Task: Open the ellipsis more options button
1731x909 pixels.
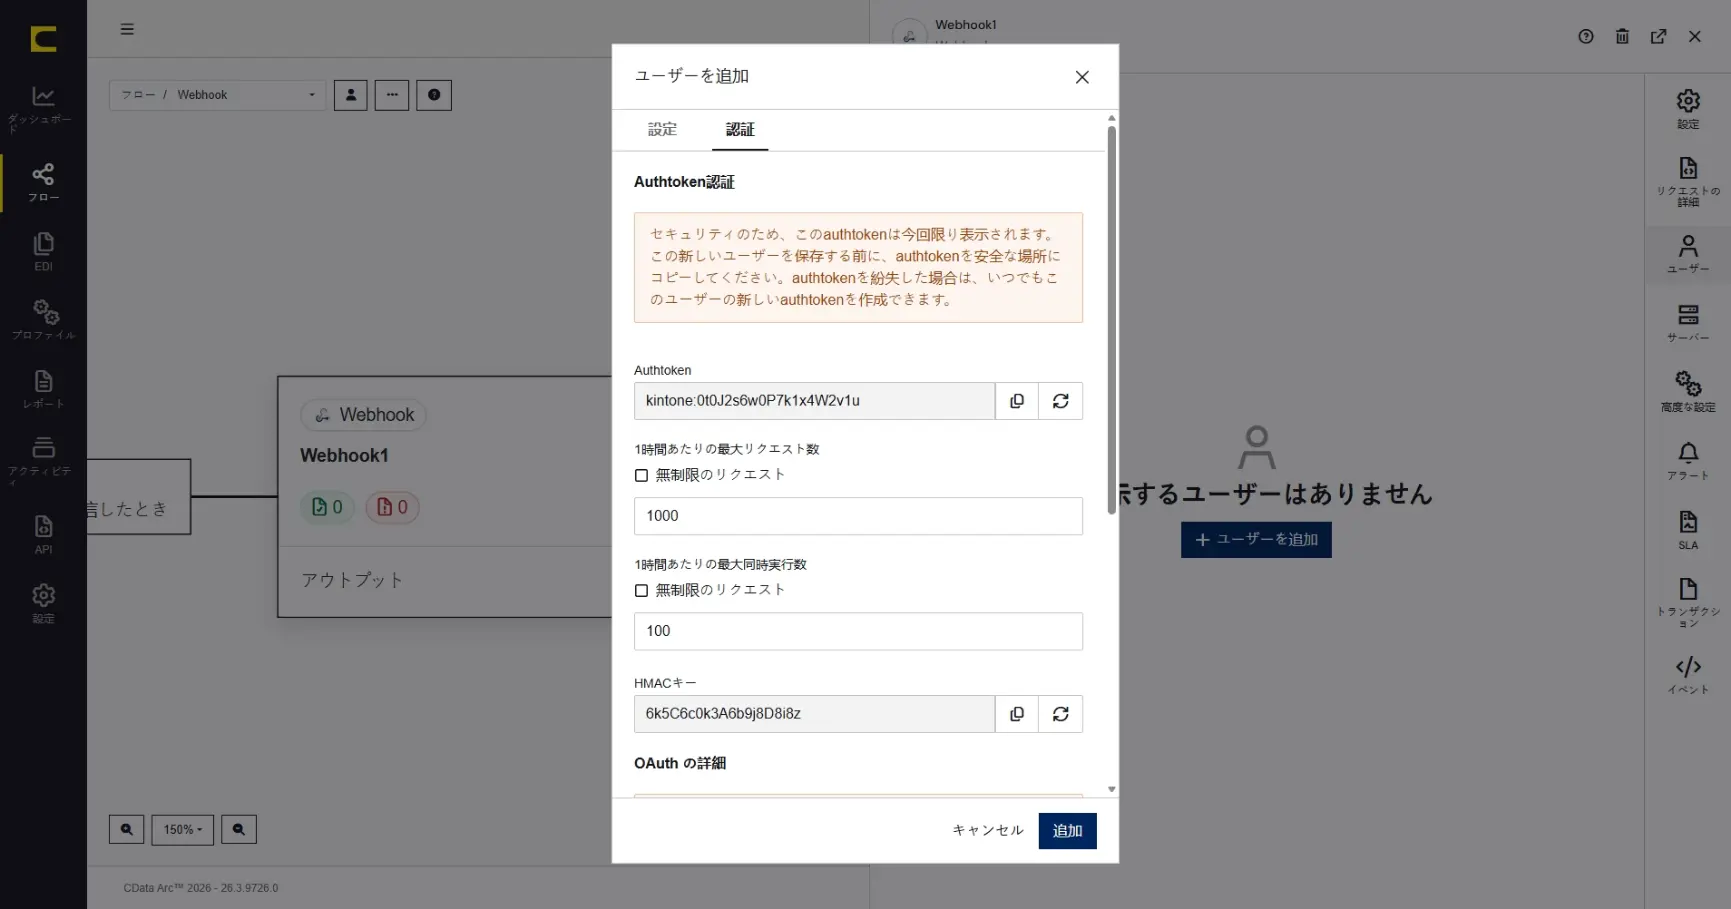Action: (x=392, y=95)
